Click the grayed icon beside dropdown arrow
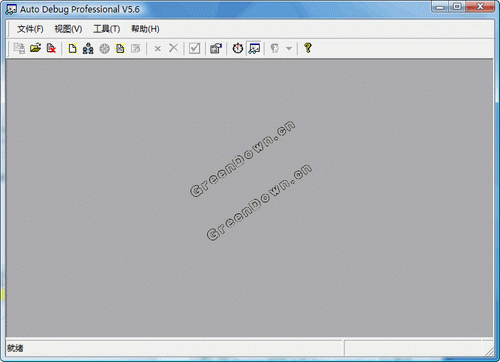The height and width of the screenshot is (362, 500). [x=275, y=48]
